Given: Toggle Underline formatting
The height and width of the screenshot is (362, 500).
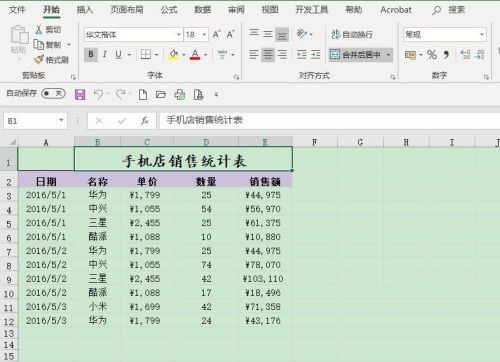Looking at the screenshot, I should click(x=118, y=54).
